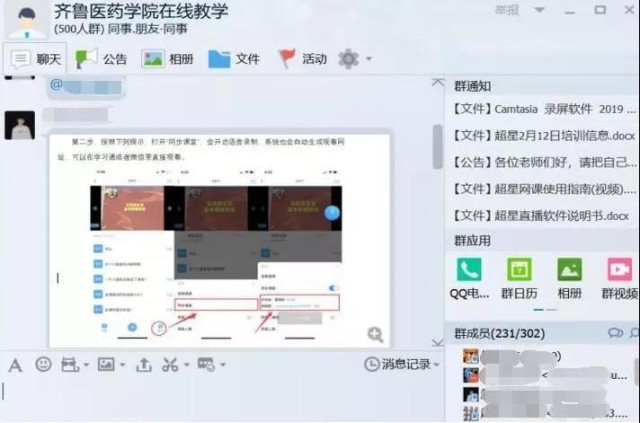The width and height of the screenshot is (640, 423).
Task: Open the emoji smiley picker
Action: [x=43, y=364]
